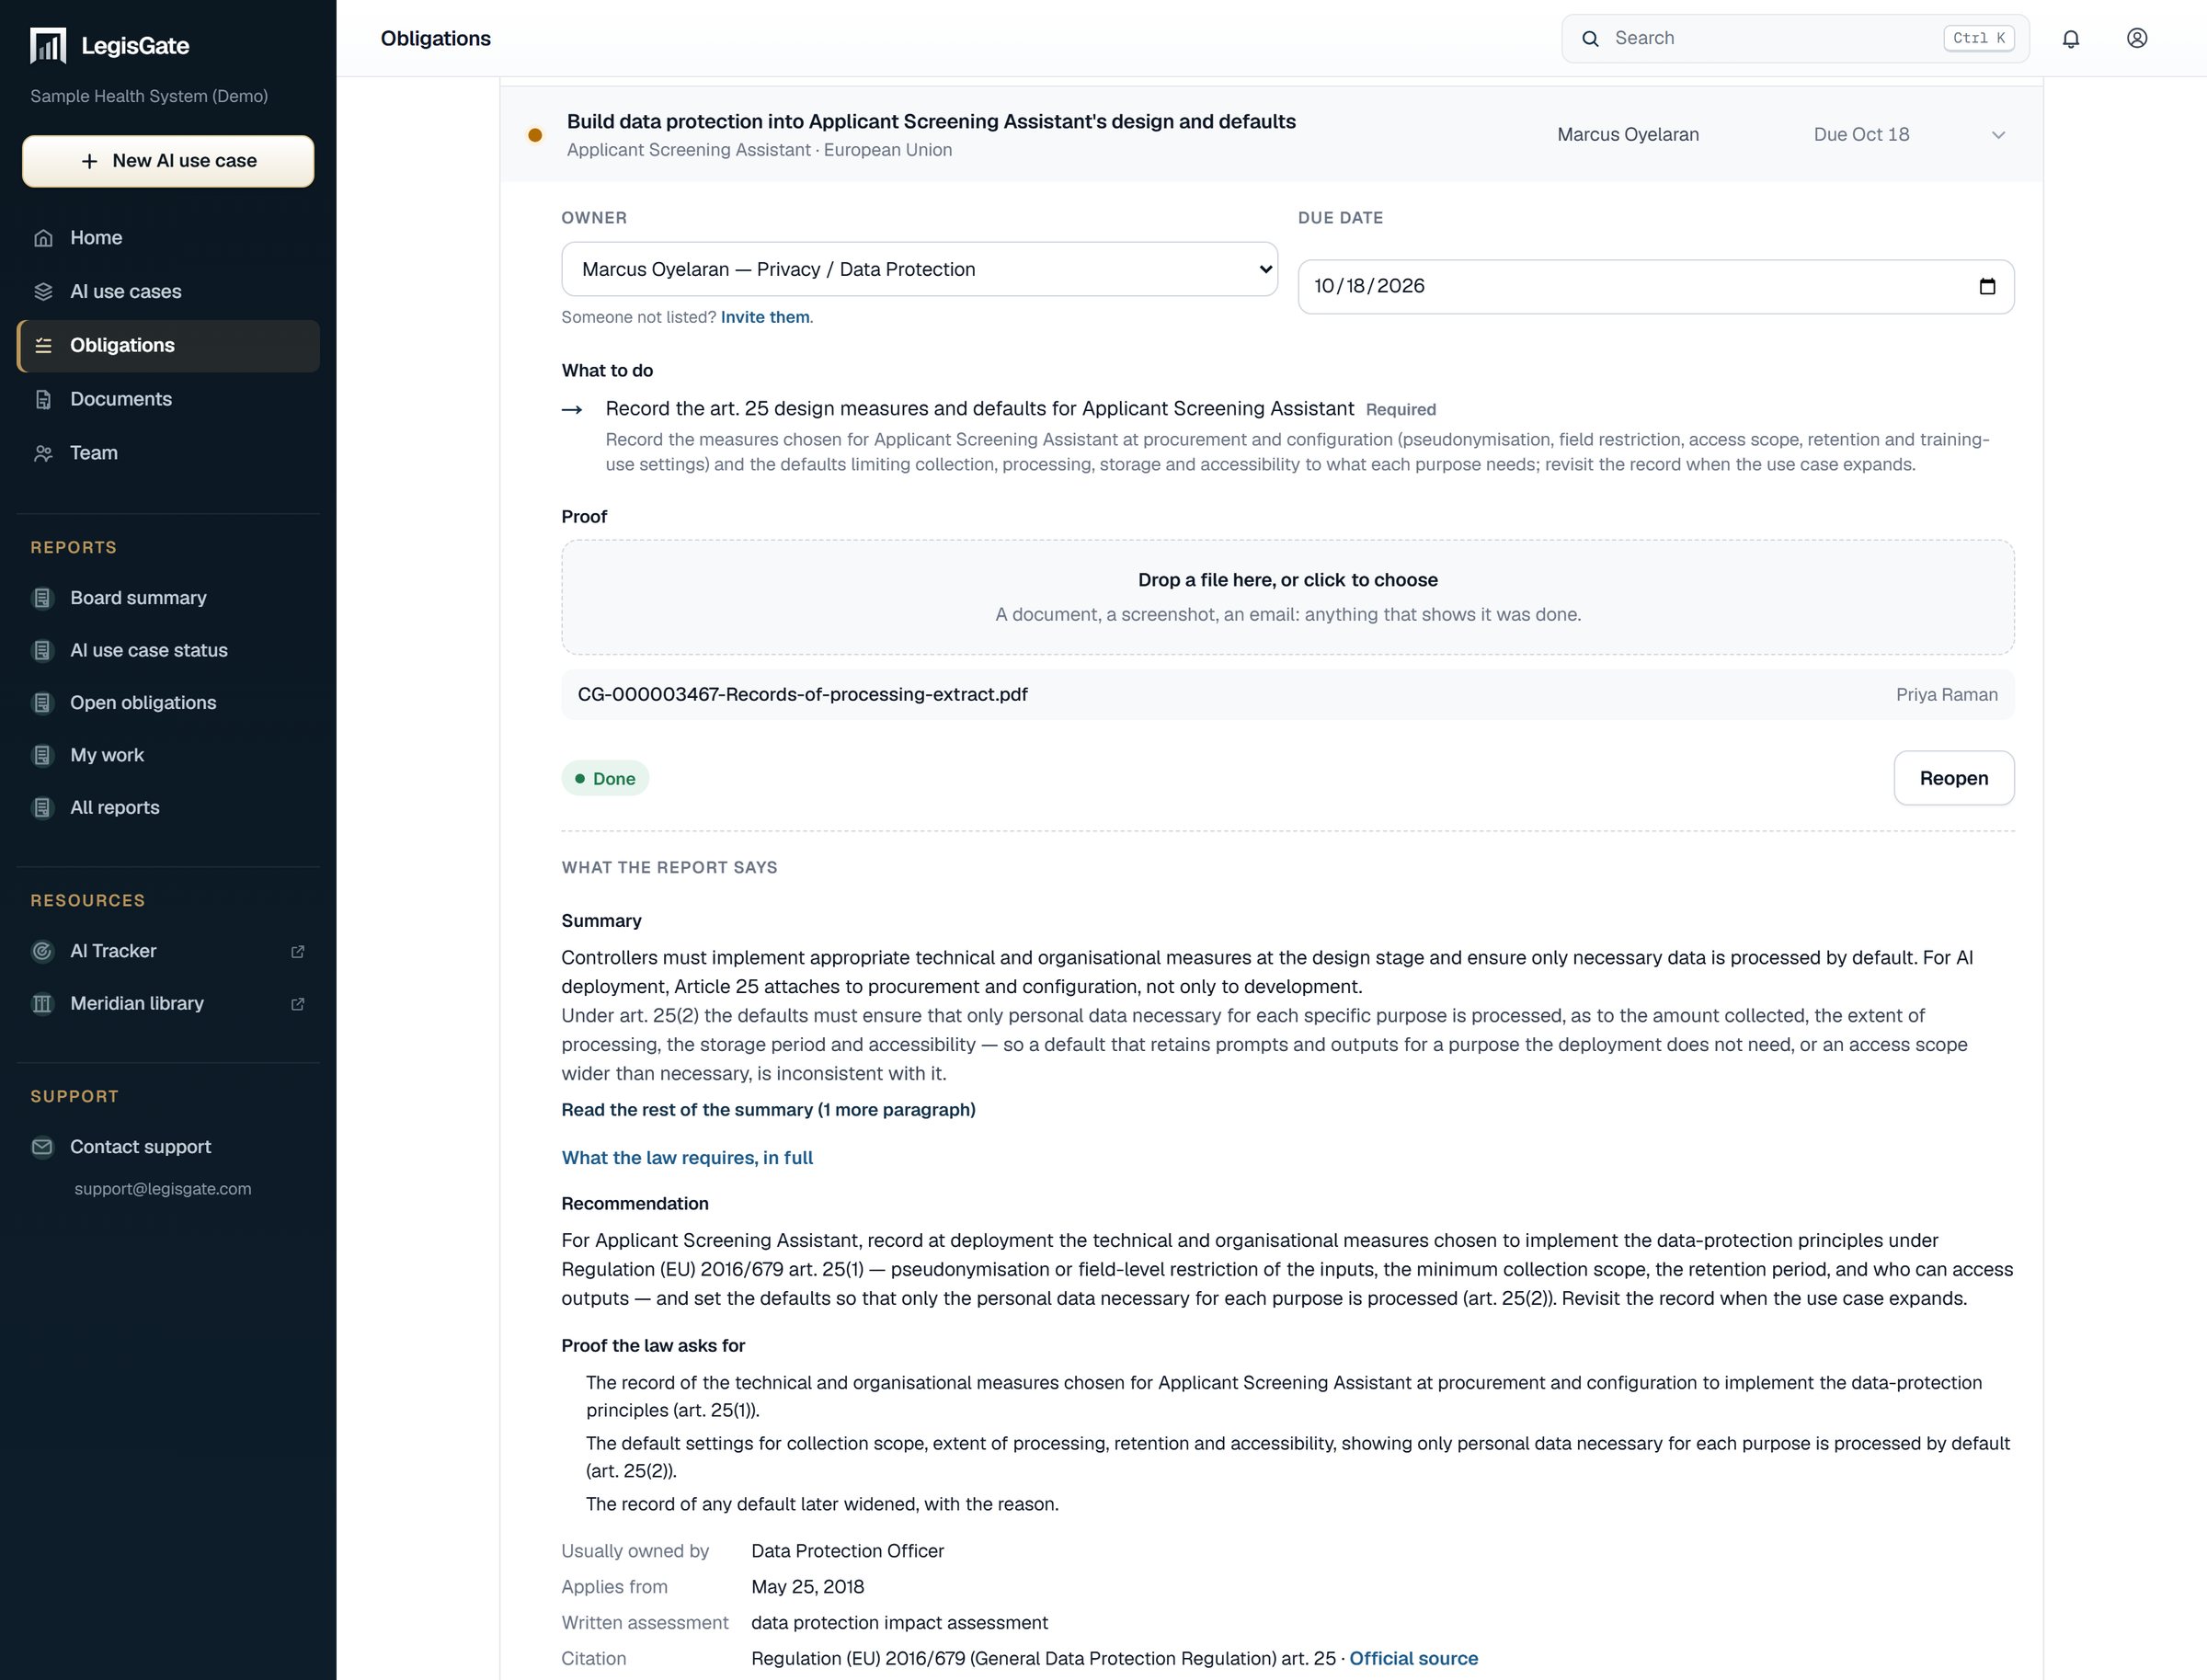Click New AI use case button
Image resolution: width=2207 pixels, height=1680 pixels.
(168, 161)
